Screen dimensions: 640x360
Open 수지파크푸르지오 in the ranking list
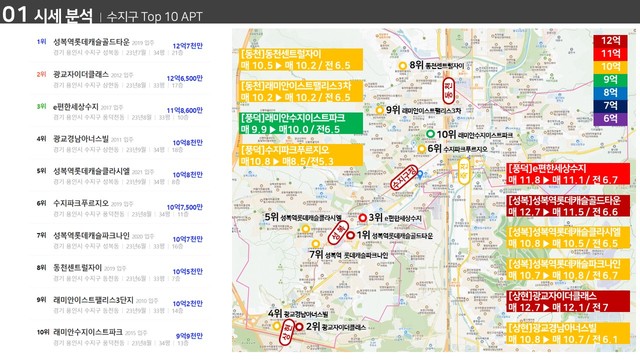81,203
